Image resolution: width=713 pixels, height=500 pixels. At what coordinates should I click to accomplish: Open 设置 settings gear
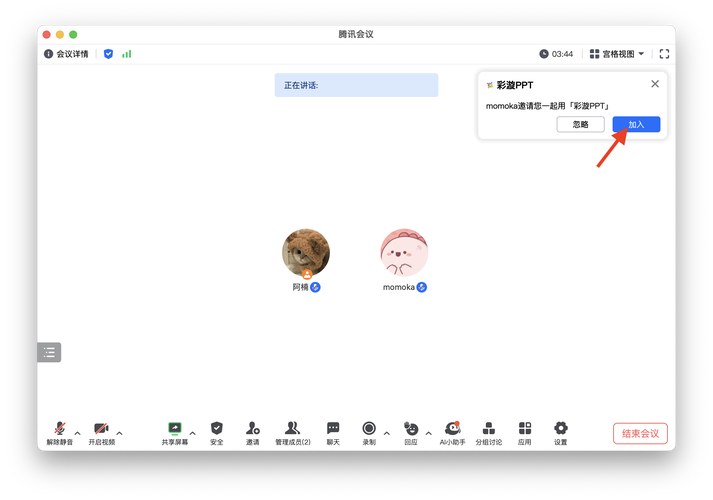[561, 433]
